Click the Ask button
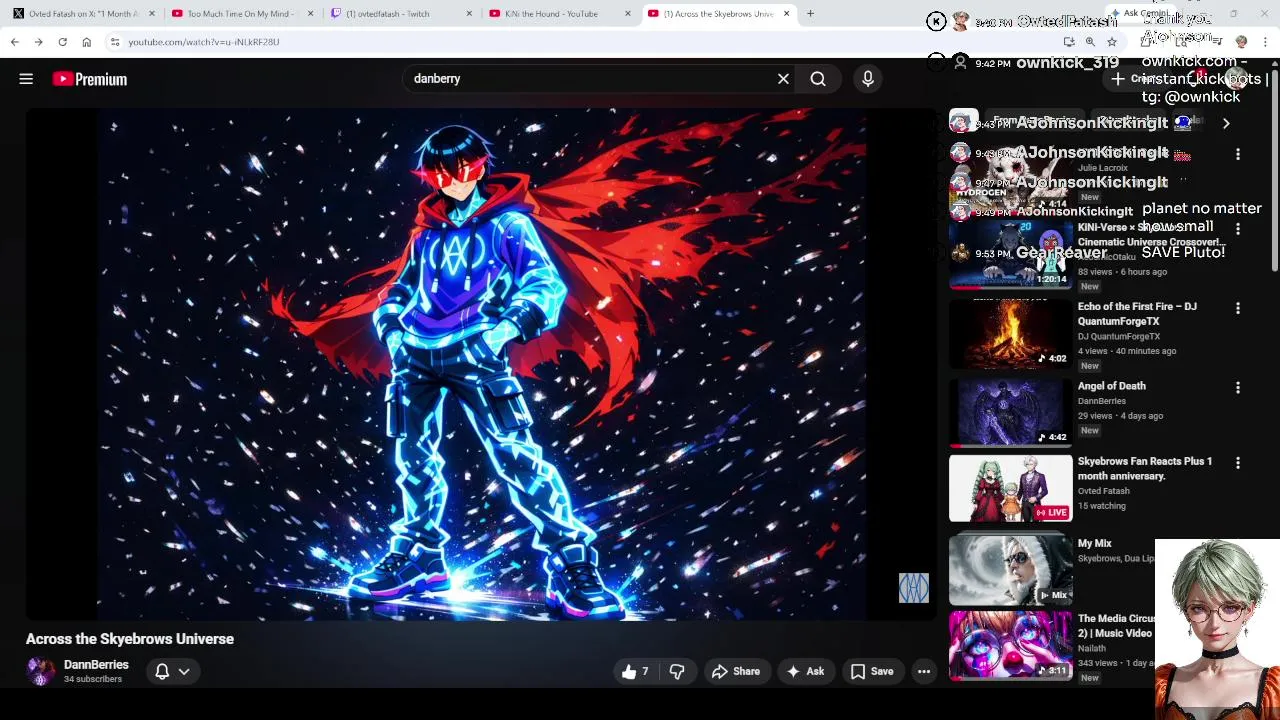1280x720 pixels. pos(805,672)
